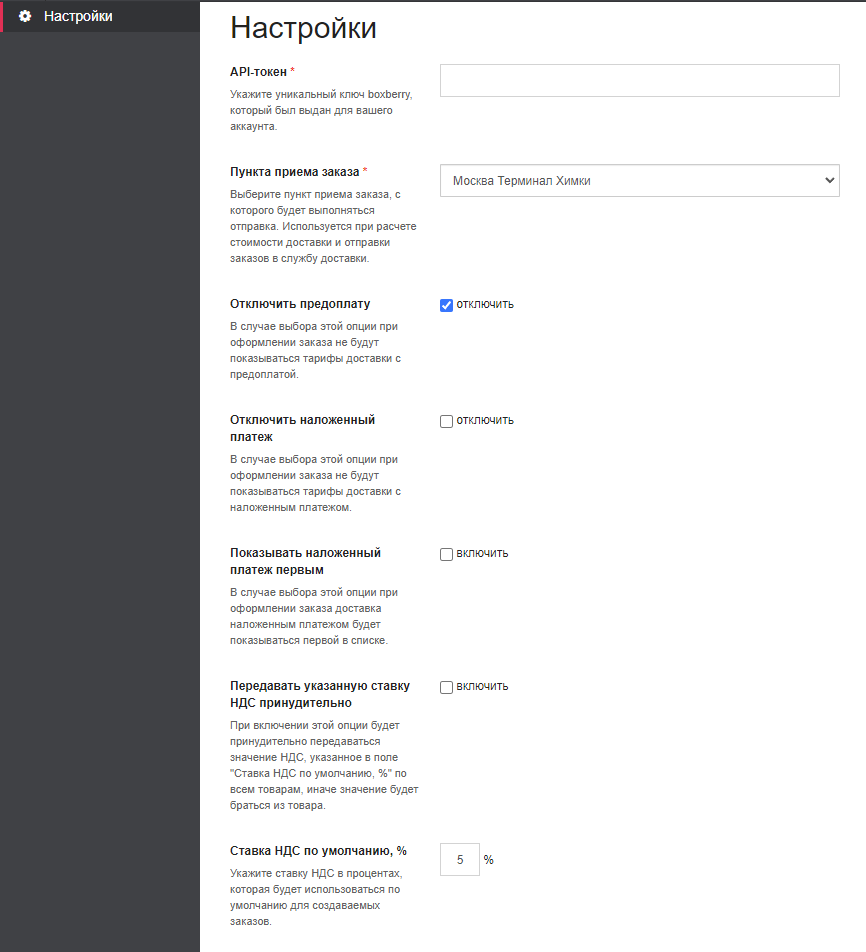The height and width of the screenshot is (952, 866).
Task: Open the Настройки sidebar menu item
Action: [x=100, y=16]
